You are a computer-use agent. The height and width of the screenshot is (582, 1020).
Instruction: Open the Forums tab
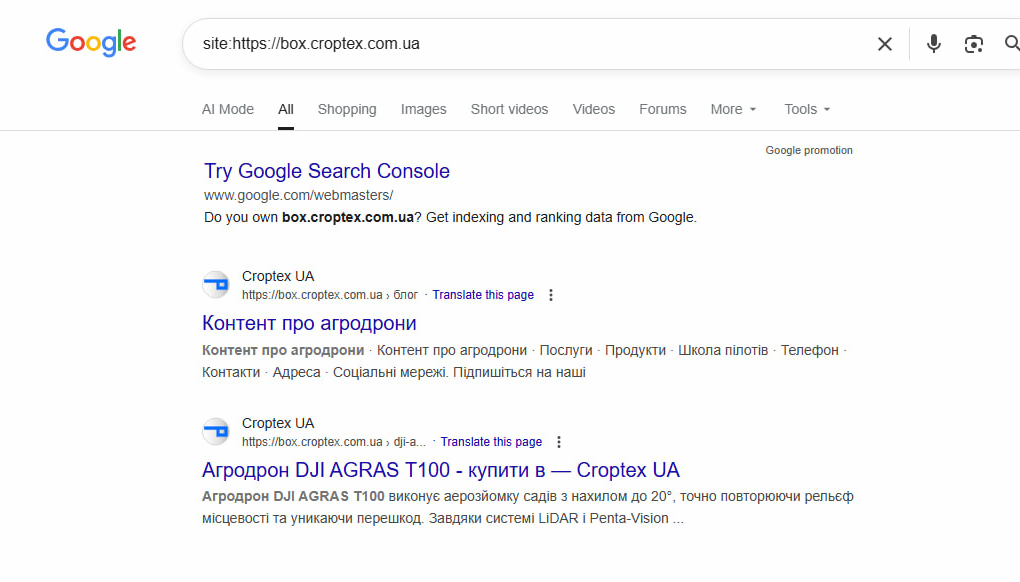point(663,109)
